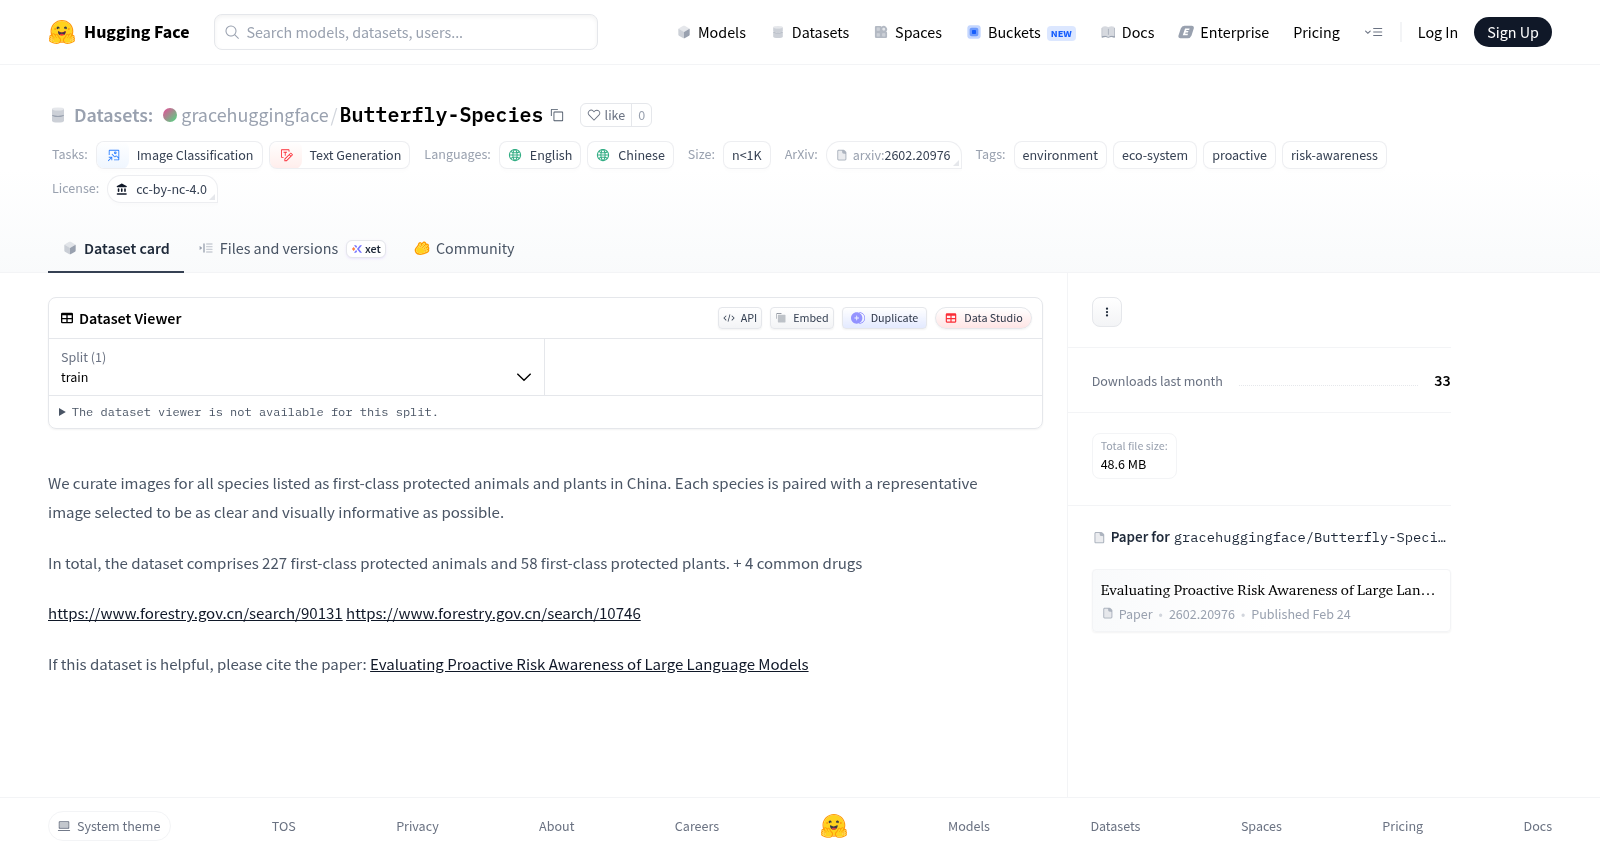
Task: Select the English language tag
Action: tap(540, 155)
